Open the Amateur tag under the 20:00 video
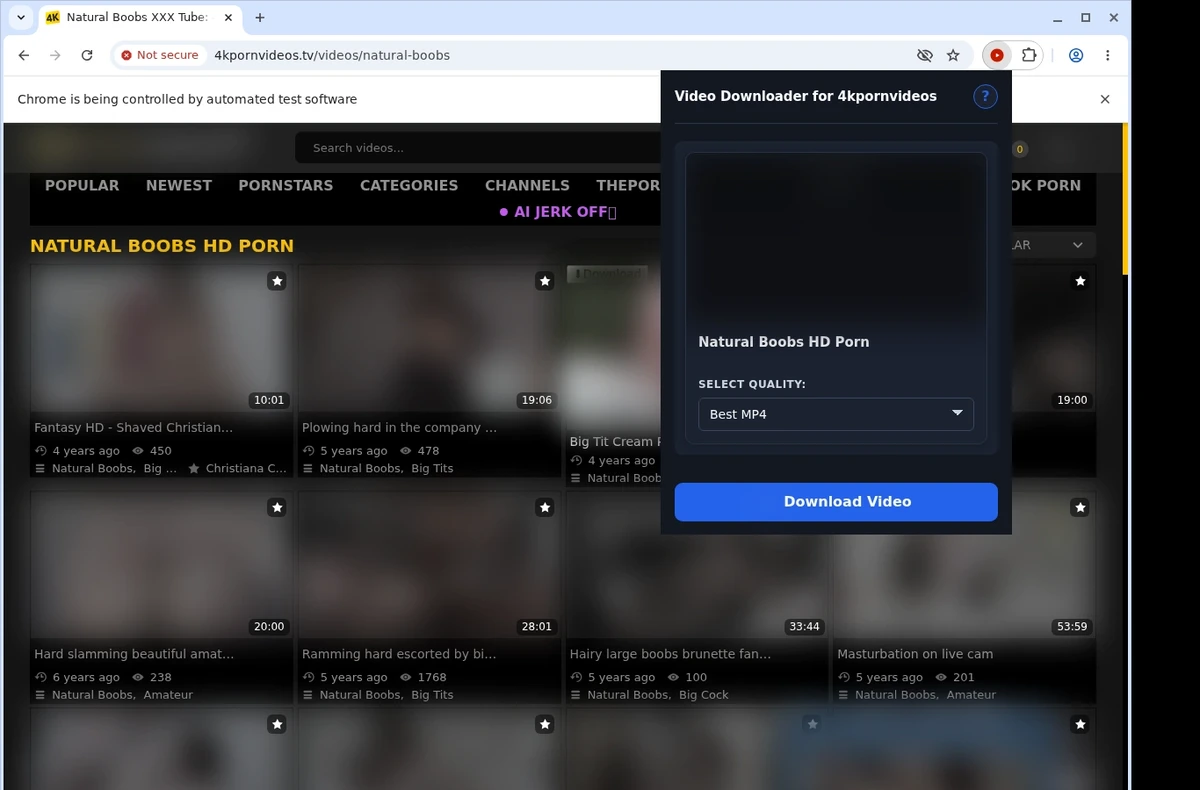 [x=168, y=695]
